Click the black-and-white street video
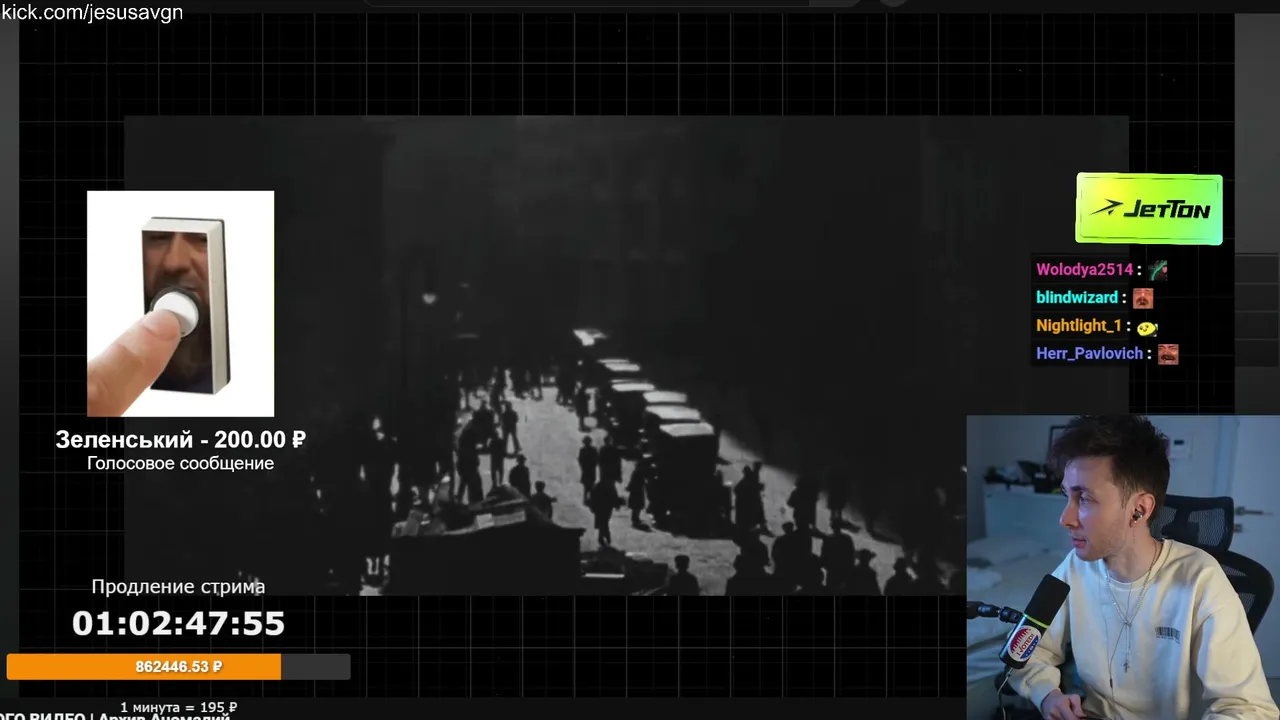 (x=626, y=355)
